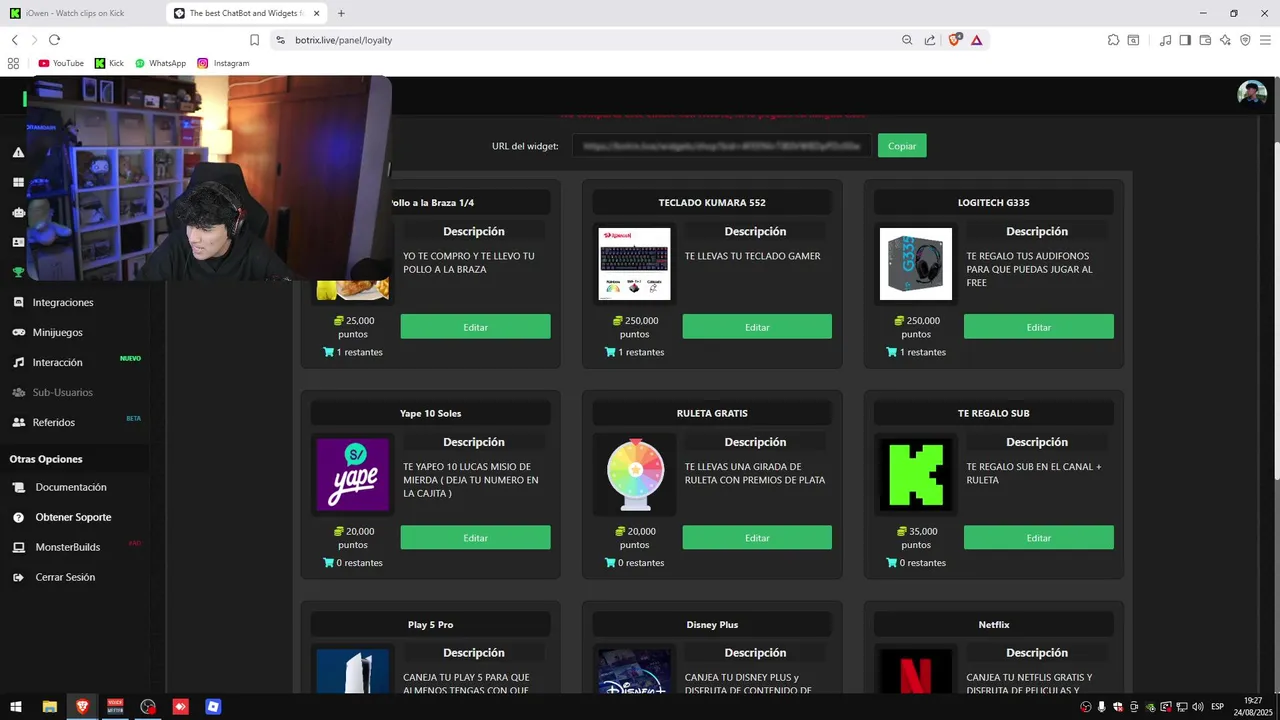The height and width of the screenshot is (720, 1280).
Task: Open a new browser tab
Action: coord(341,13)
